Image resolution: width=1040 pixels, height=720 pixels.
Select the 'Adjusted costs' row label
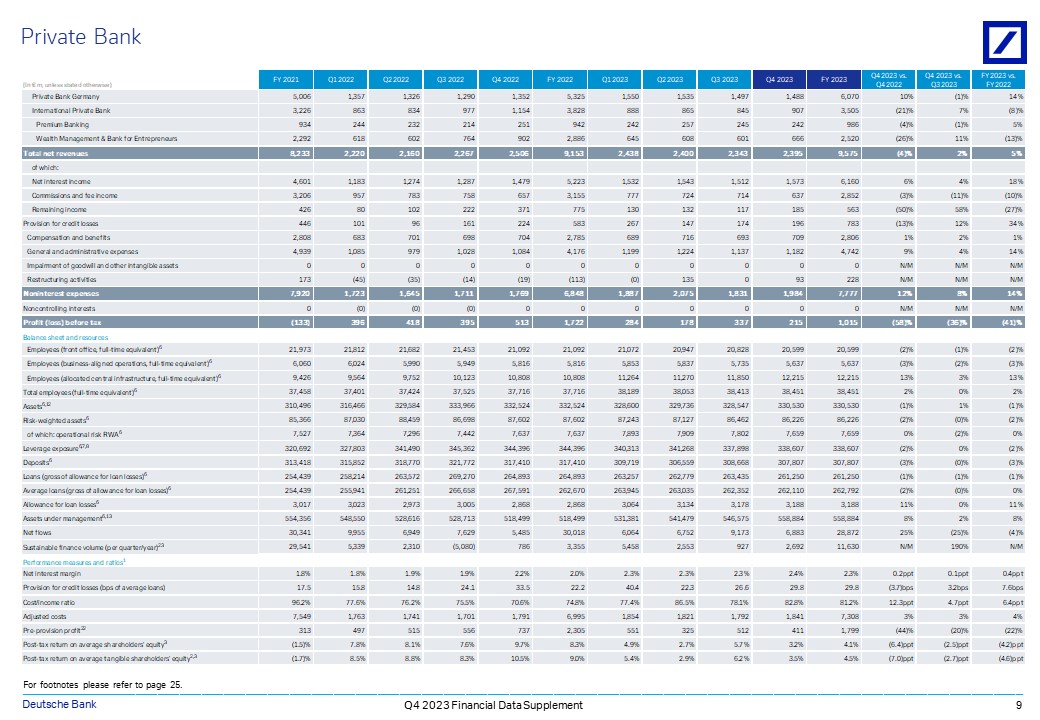pos(45,617)
